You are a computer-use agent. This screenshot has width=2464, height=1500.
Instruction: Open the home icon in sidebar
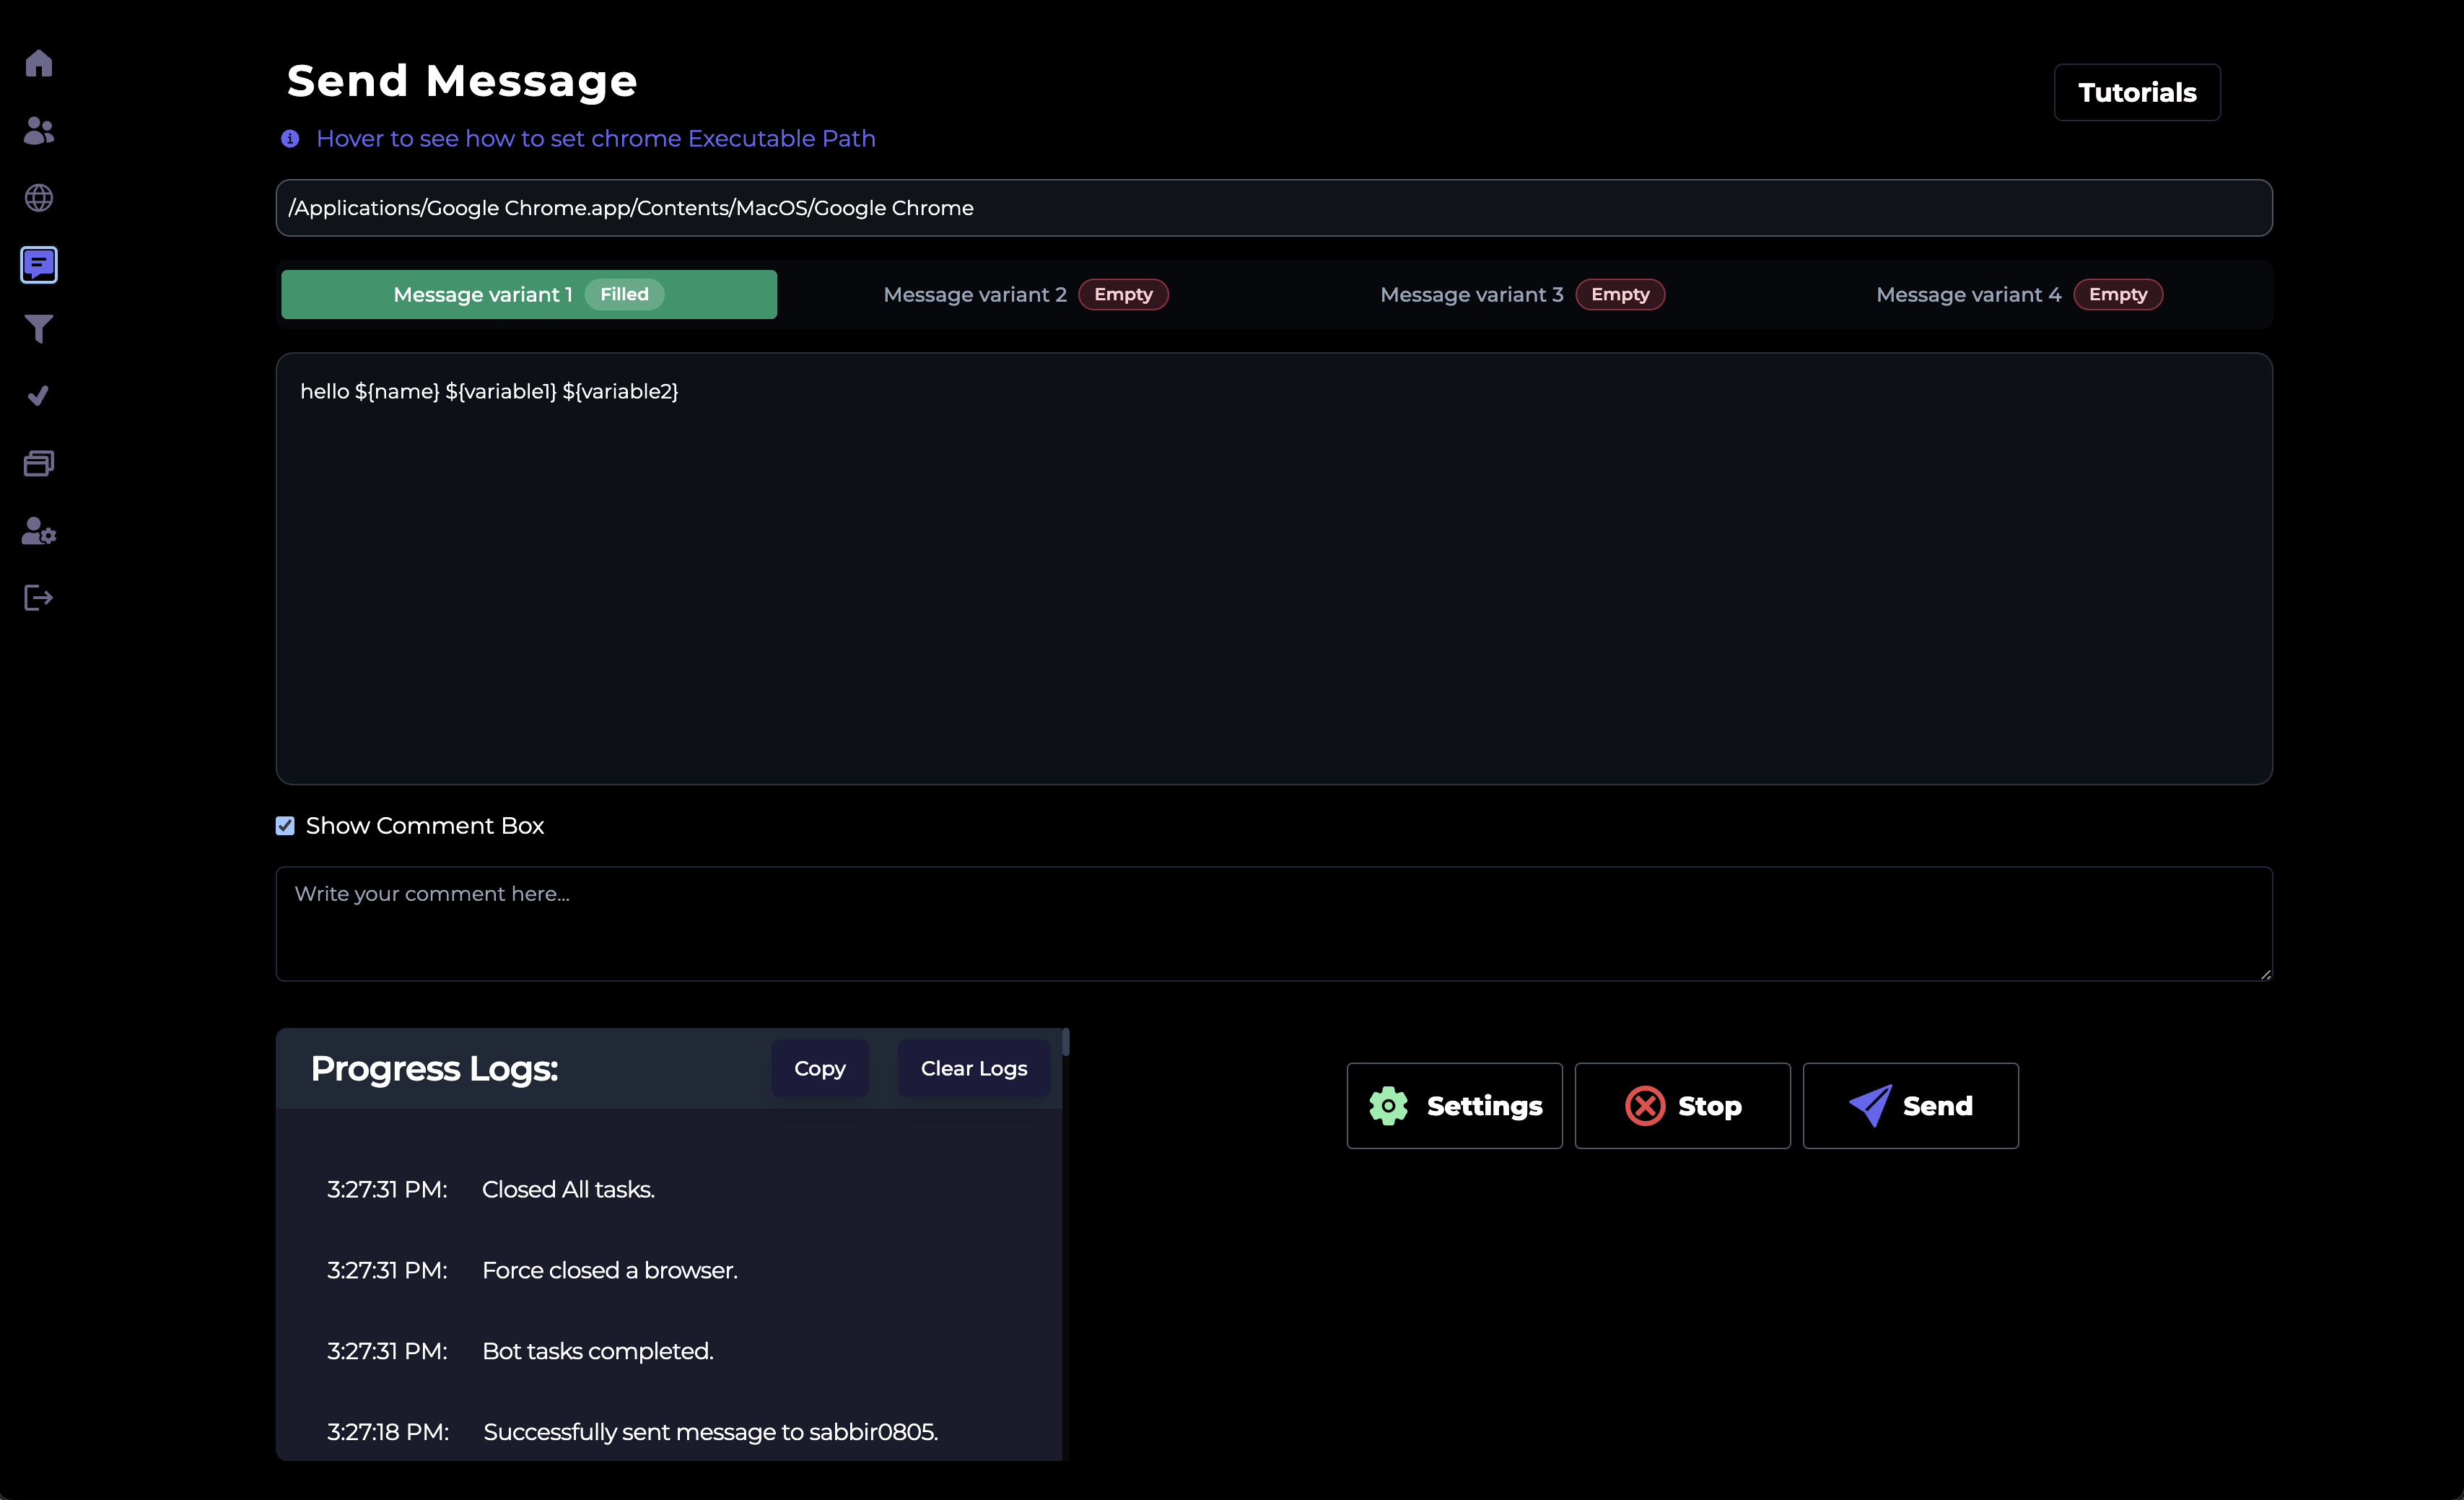pos(39,63)
